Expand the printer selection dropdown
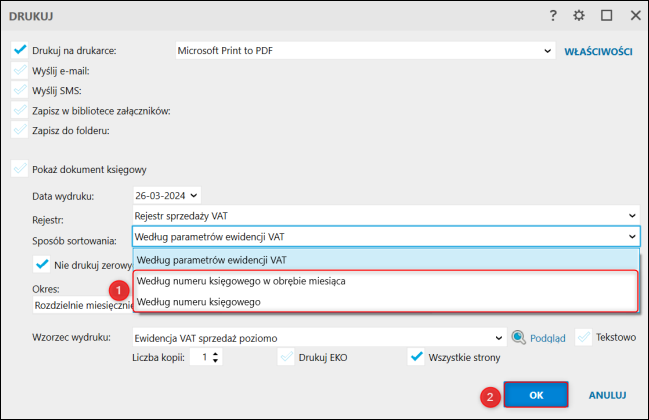This screenshot has width=649, height=420. click(x=547, y=49)
